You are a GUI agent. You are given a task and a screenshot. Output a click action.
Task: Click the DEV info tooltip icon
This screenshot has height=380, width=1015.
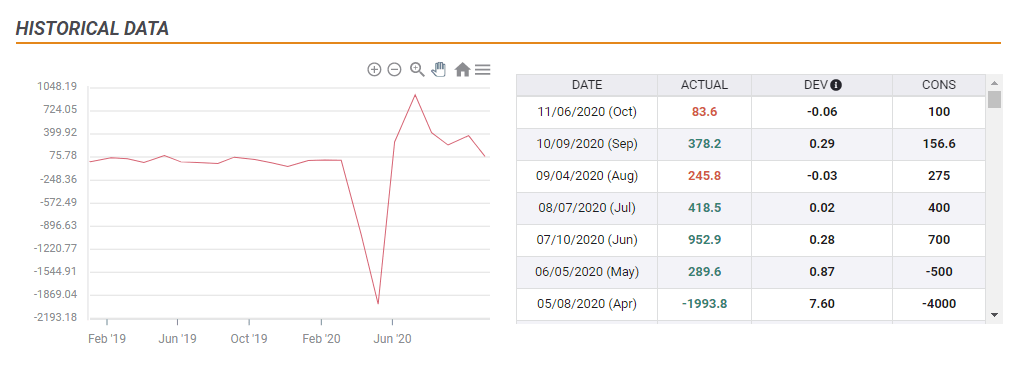[x=836, y=85]
